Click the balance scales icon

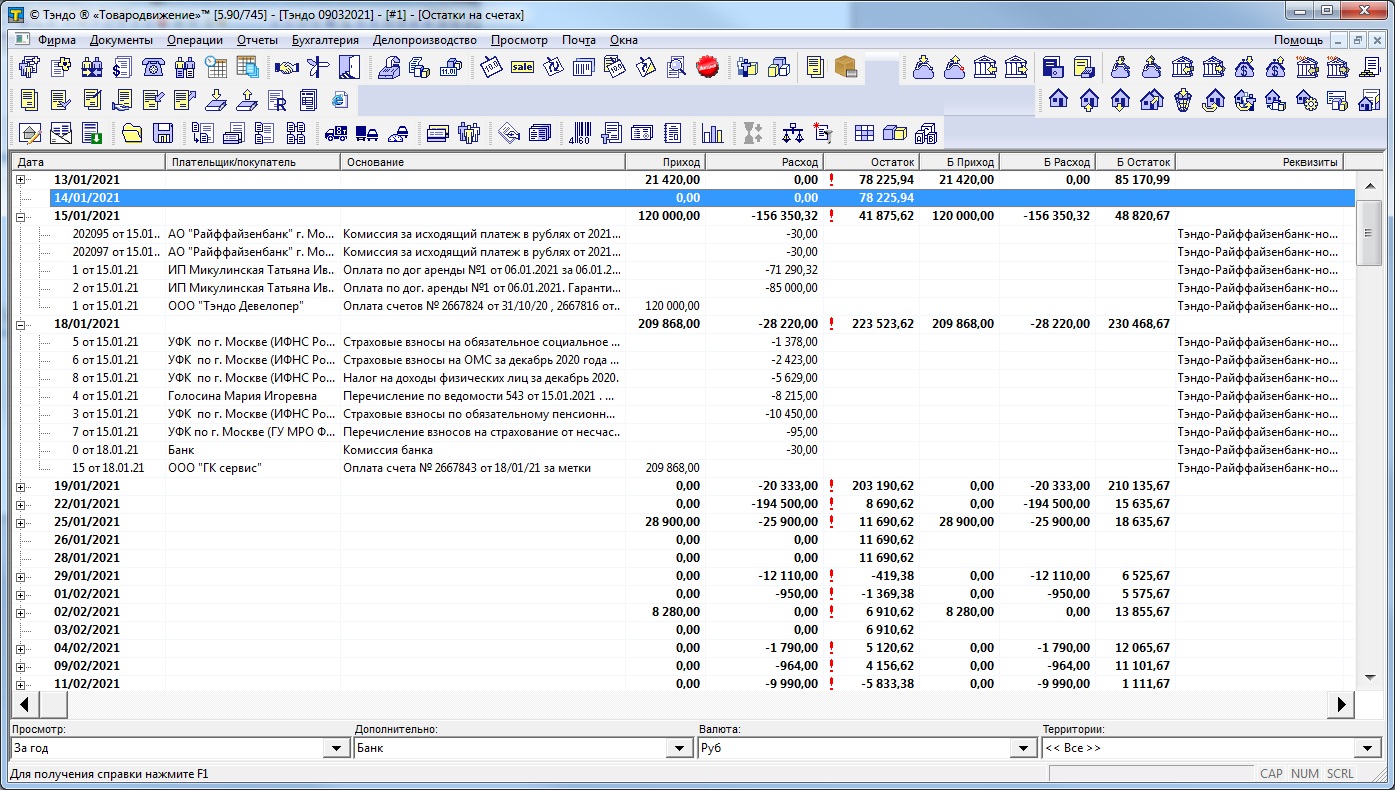point(793,132)
